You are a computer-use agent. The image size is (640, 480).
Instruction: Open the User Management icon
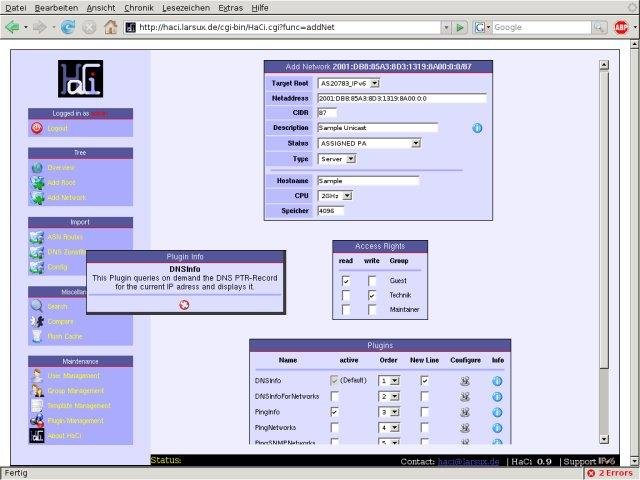click(x=37, y=376)
